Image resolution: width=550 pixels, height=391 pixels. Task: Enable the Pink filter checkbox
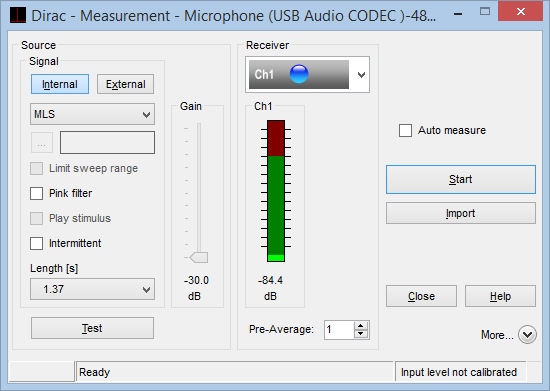click(x=36, y=193)
